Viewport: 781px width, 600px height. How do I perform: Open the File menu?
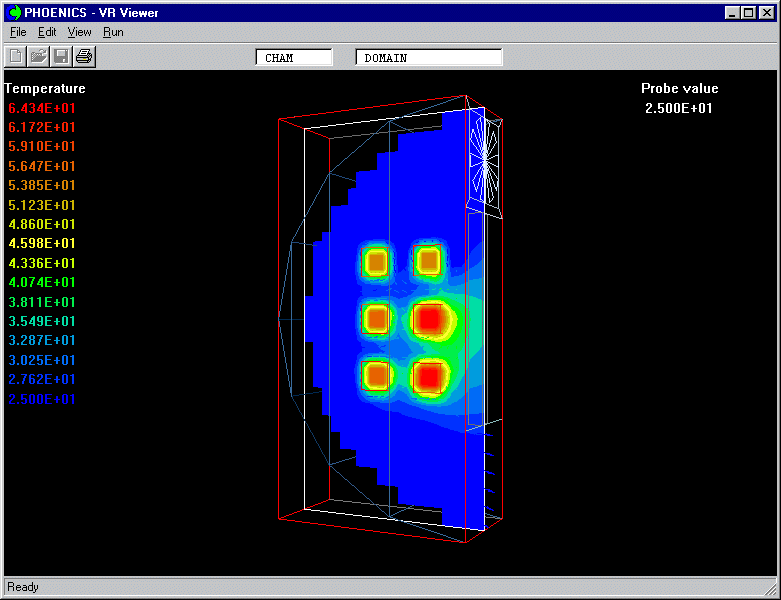point(18,32)
